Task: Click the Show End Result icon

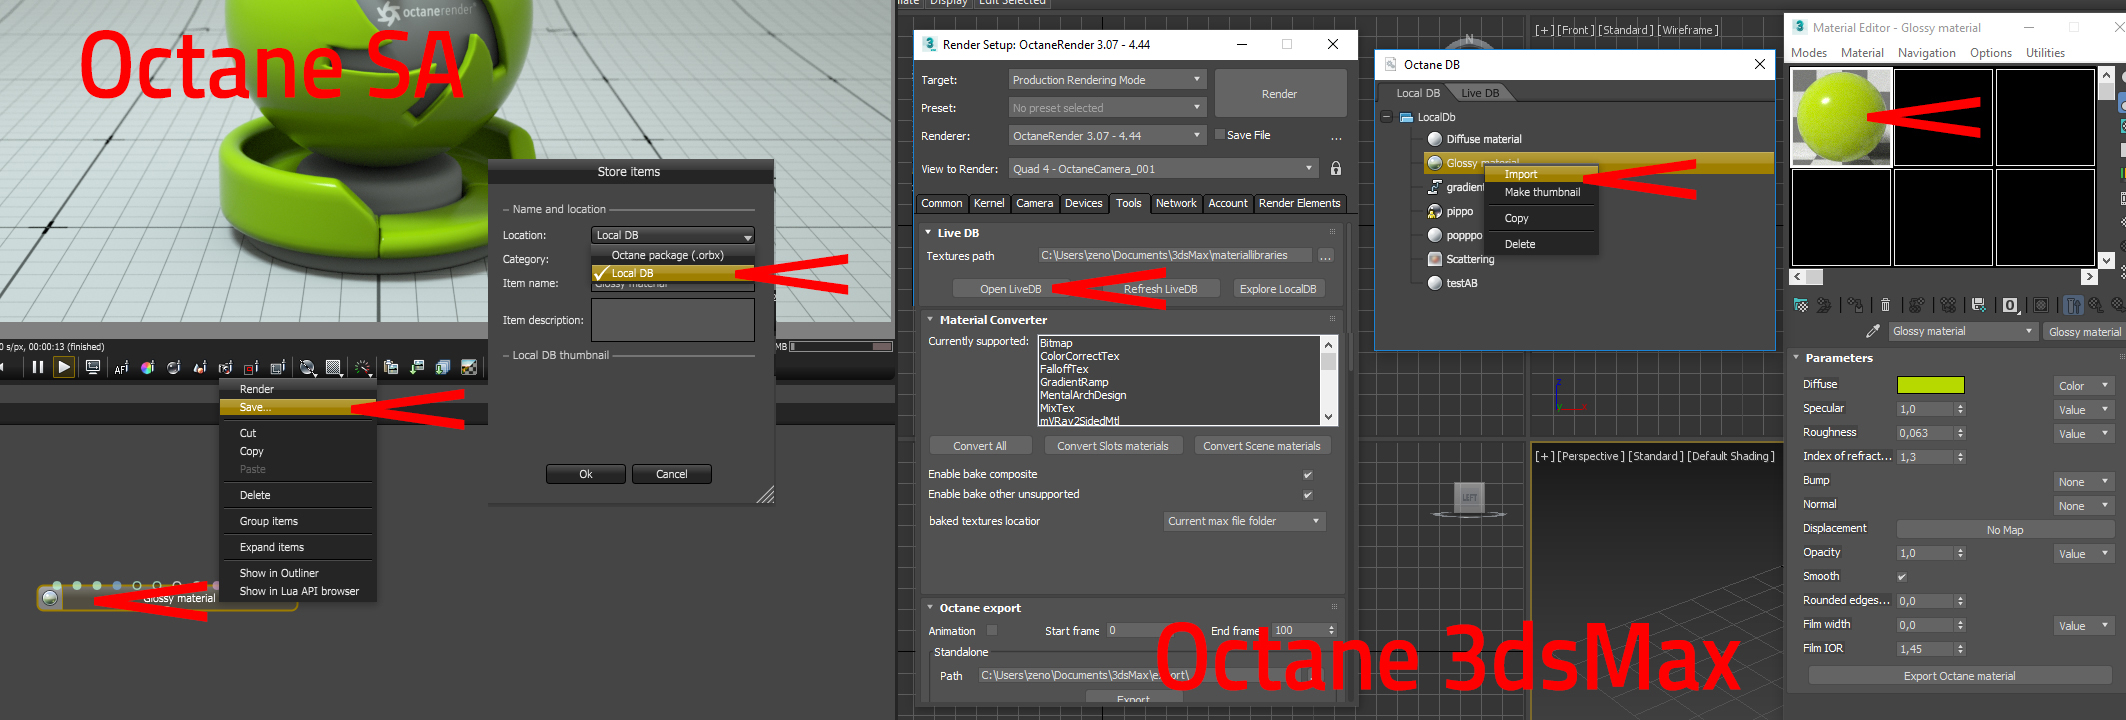Action: [2074, 305]
